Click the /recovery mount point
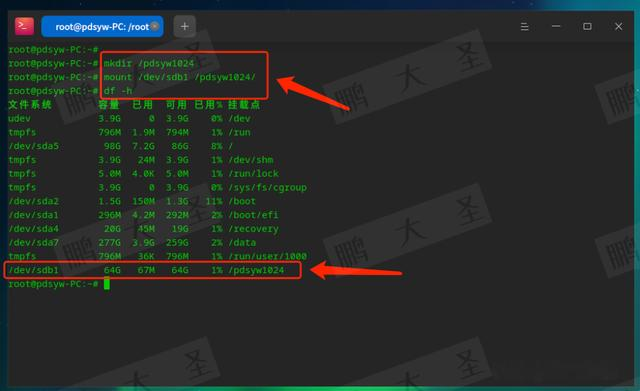640x391 pixels. coord(253,229)
